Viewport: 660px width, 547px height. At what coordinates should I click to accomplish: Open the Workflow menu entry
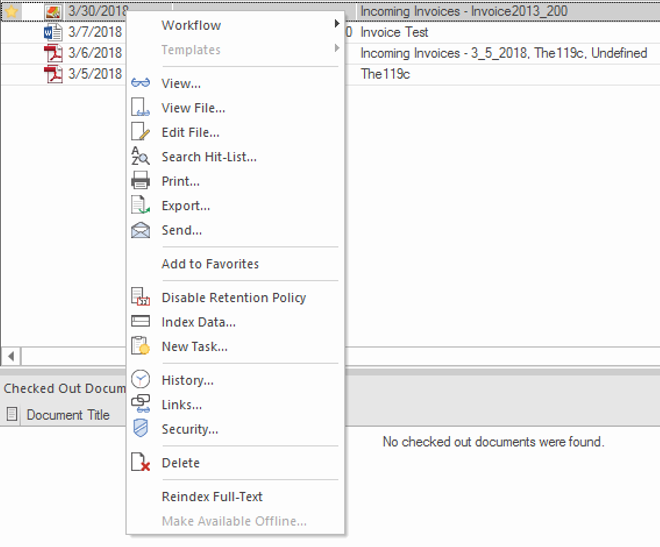[235, 25]
